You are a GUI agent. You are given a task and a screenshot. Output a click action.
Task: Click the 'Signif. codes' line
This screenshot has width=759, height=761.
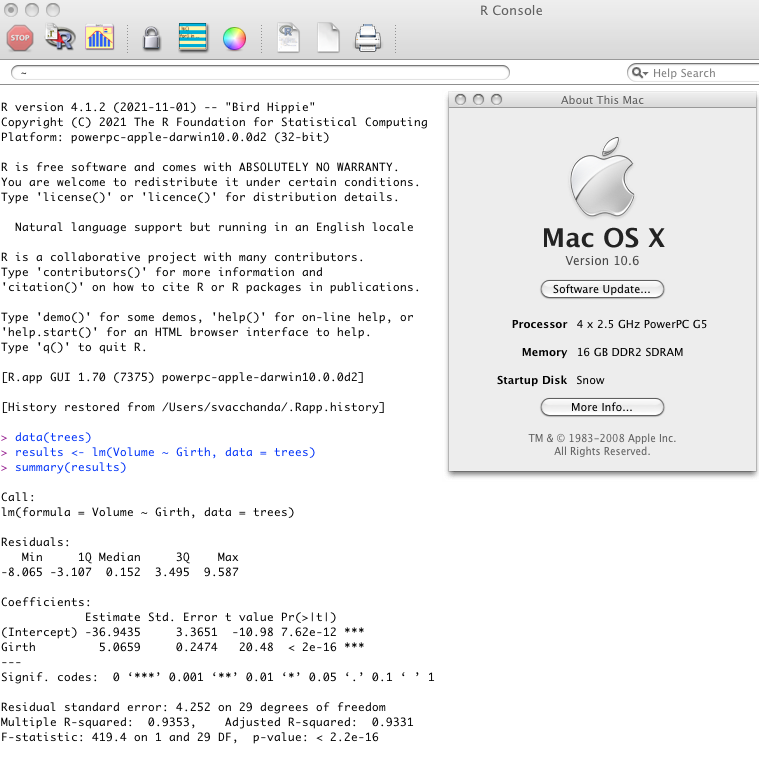point(217,677)
